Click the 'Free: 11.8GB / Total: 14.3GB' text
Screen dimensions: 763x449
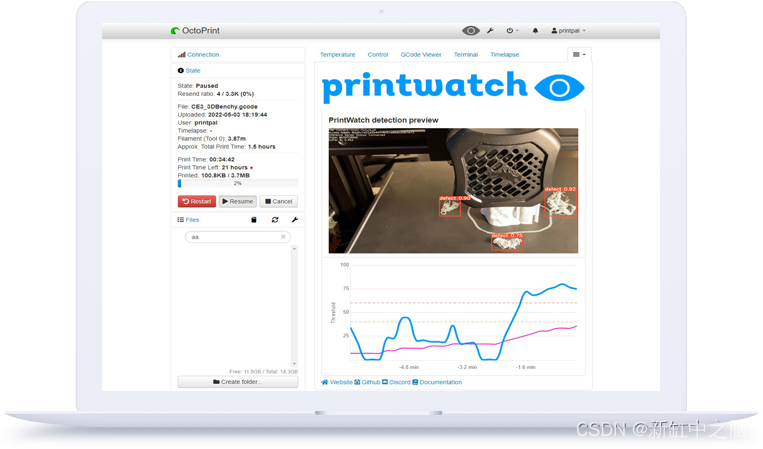tap(264, 372)
